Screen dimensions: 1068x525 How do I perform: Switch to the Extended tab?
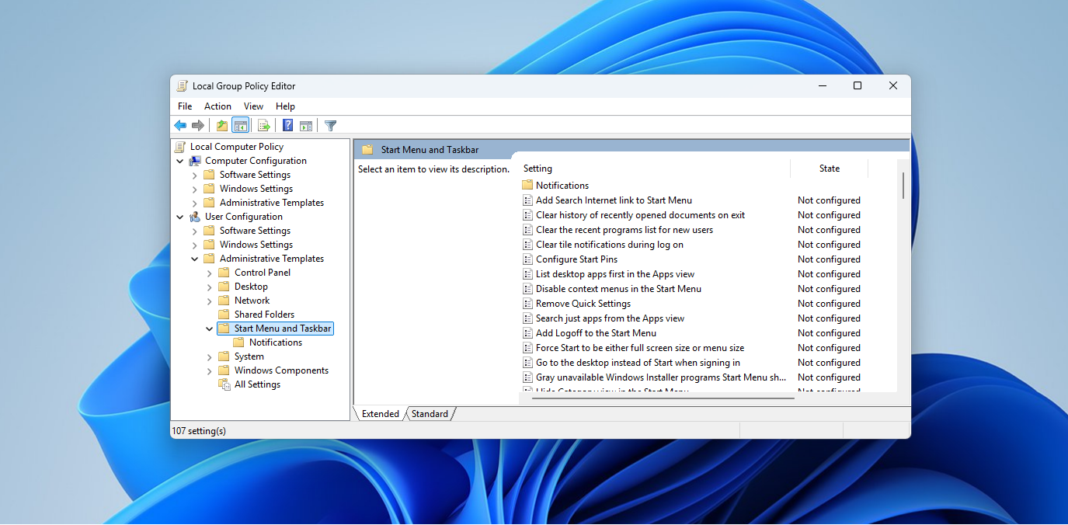point(380,413)
